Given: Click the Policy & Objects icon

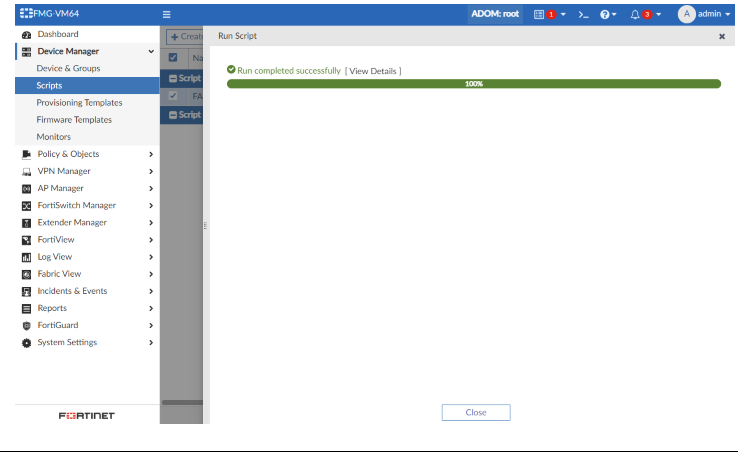Looking at the screenshot, I should (x=26, y=154).
